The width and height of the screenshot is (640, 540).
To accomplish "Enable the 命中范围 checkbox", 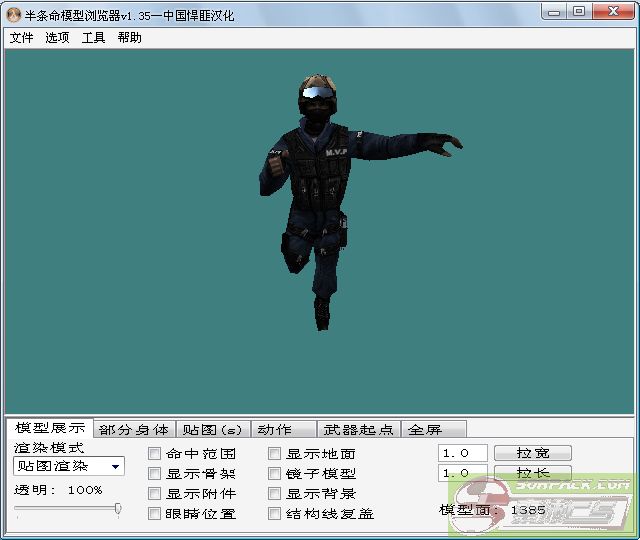I will click(155, 454).
